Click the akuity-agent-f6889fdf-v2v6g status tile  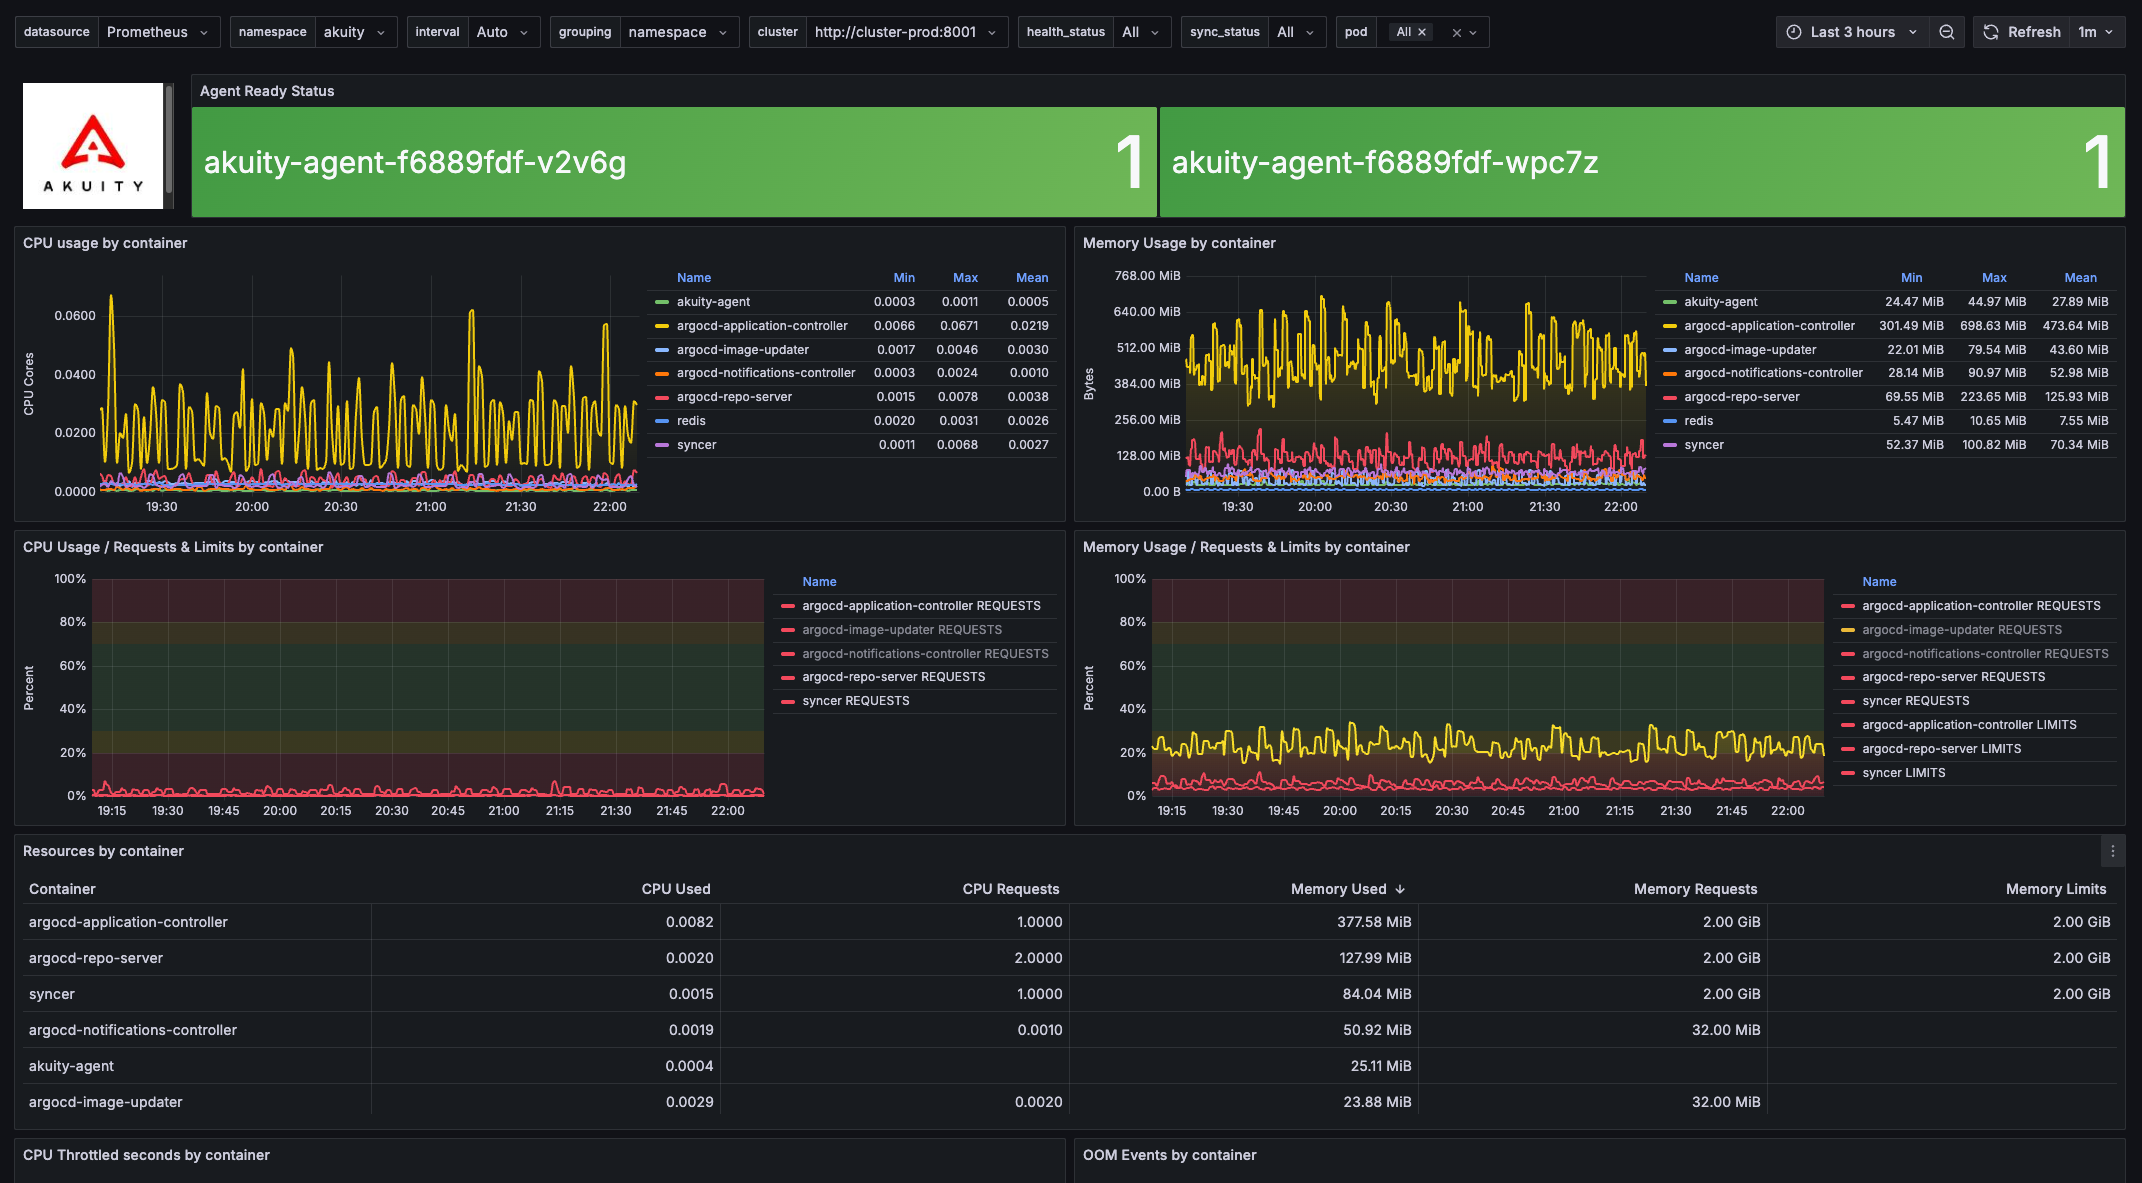[x=674, y=162]
